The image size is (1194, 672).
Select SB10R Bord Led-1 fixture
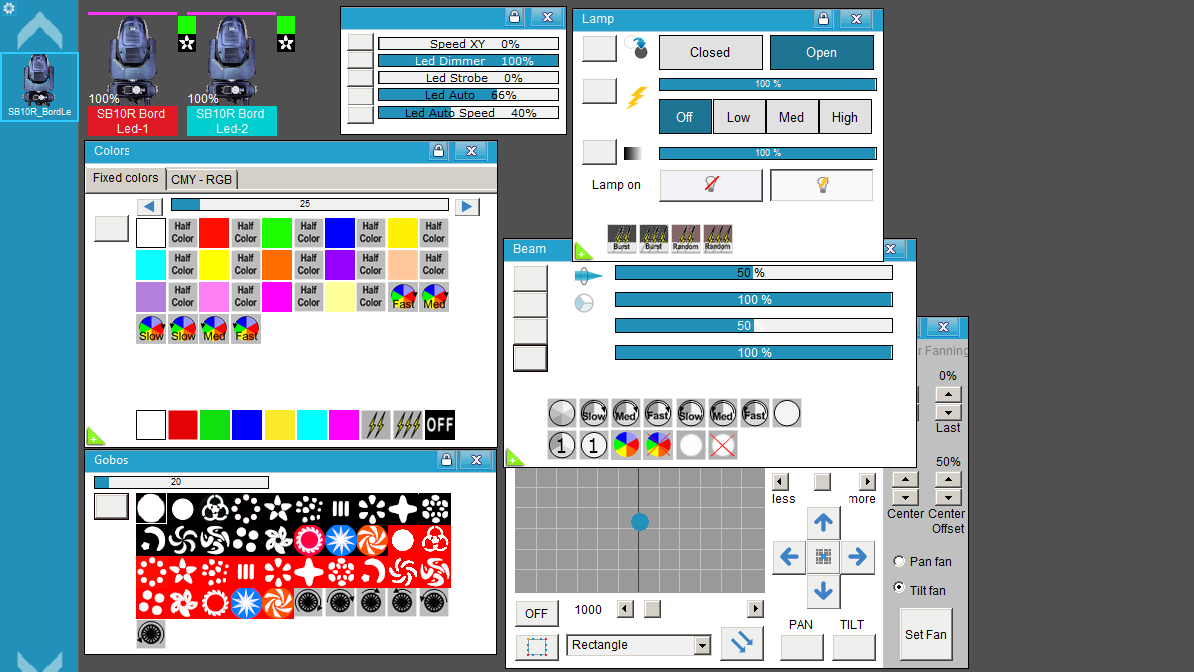(x=132, y=75)
